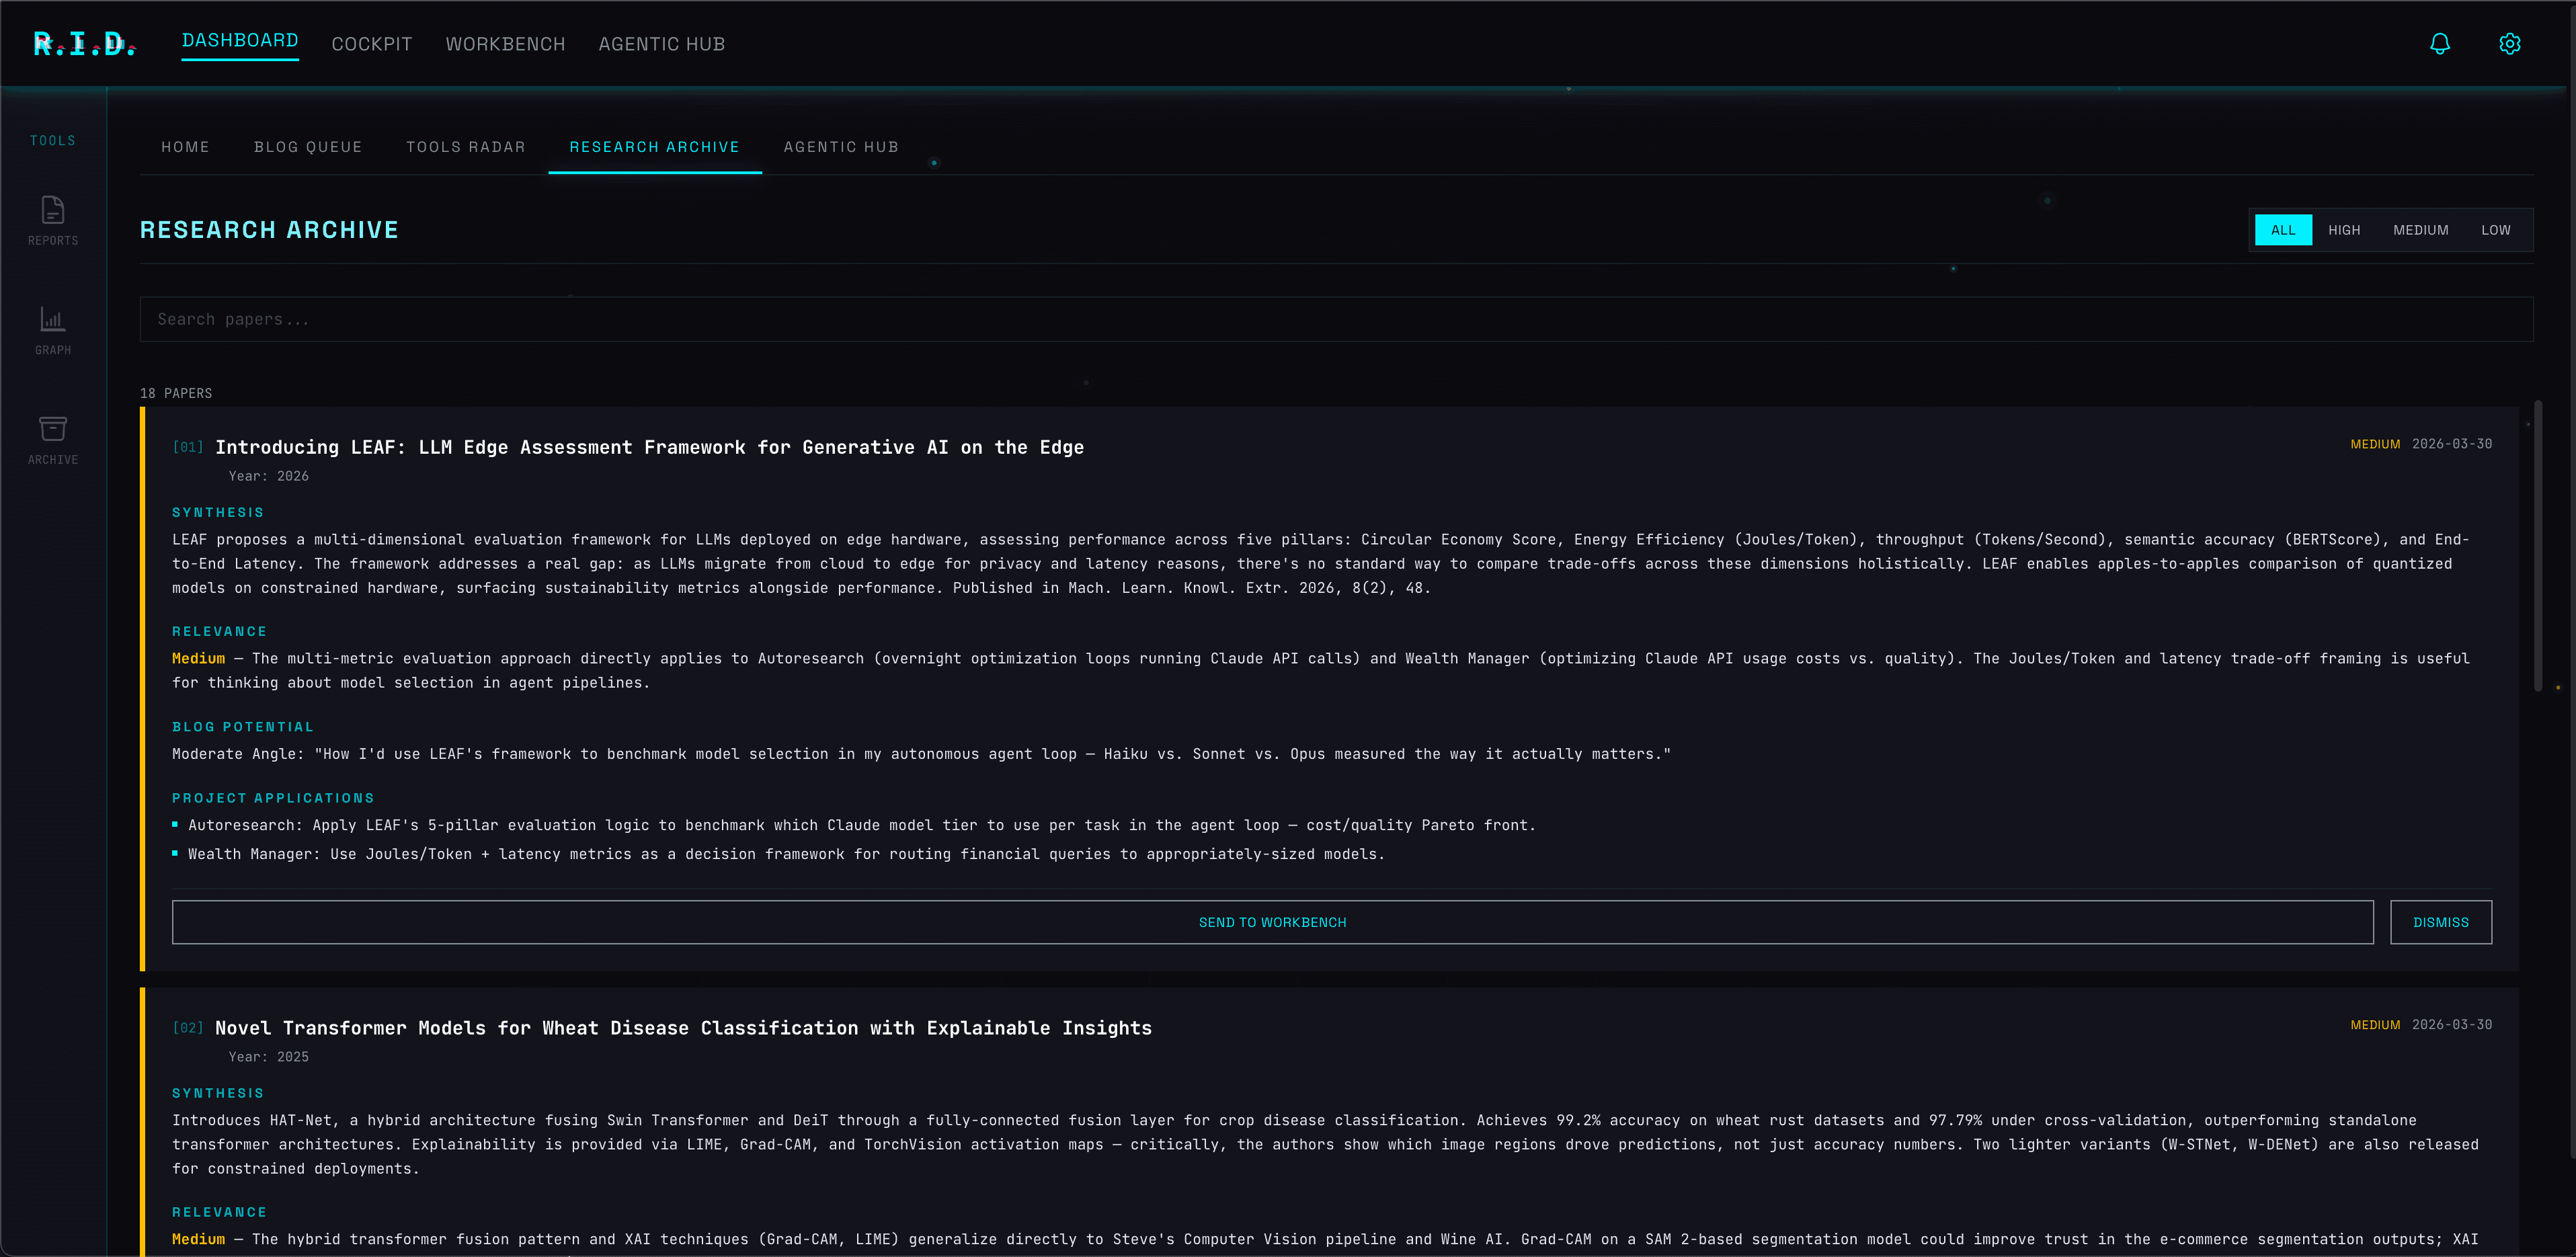This screenshot has width=2576, height=1257.
Task: Open Workbench top navigation tab
Action: pyautogui.click(x=505, y=44)
